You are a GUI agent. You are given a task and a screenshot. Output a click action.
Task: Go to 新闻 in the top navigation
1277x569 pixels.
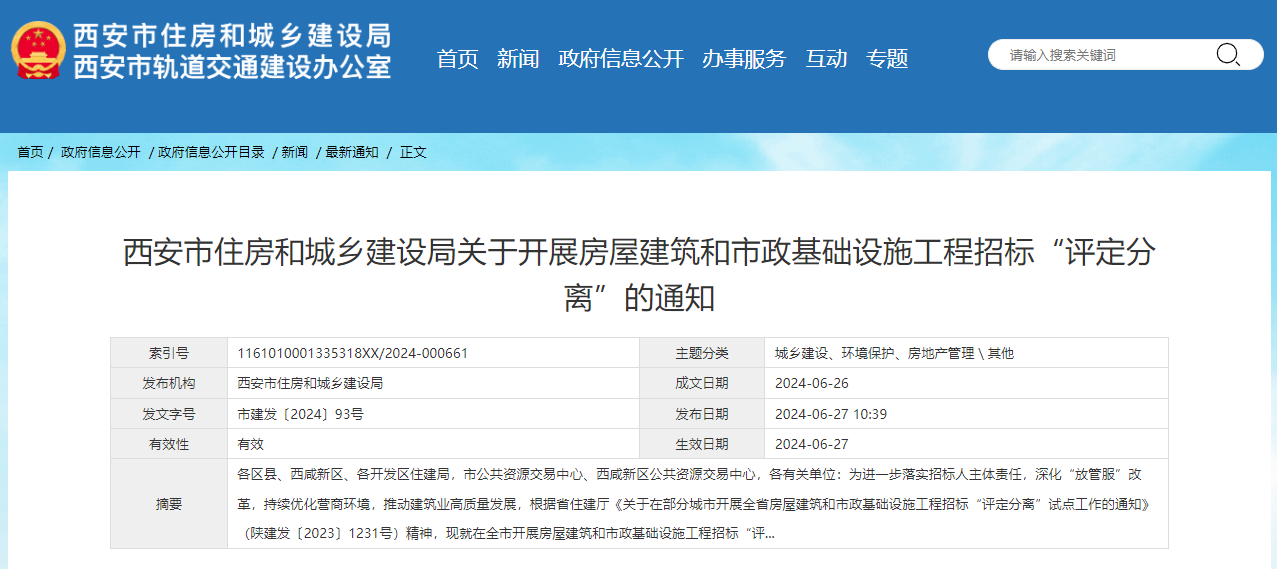tap(518, 59)
